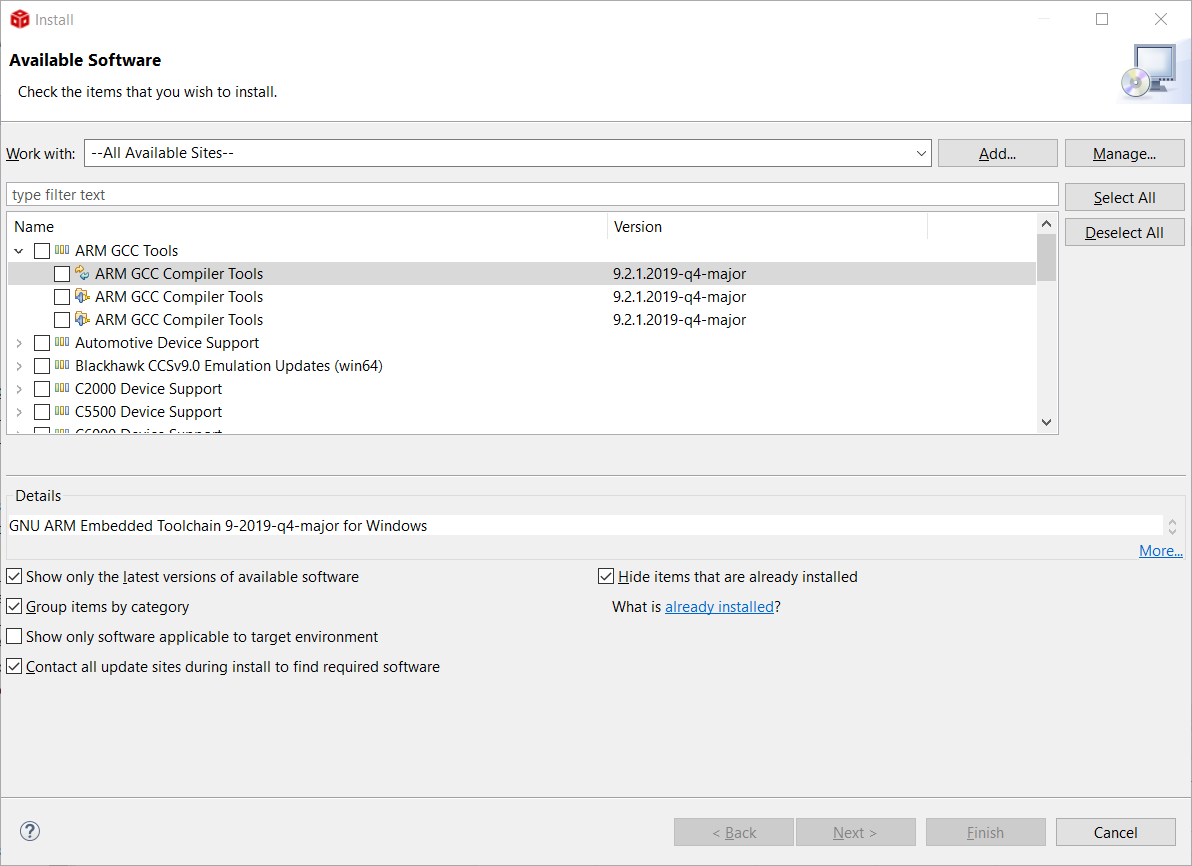
Task: Select the Automotive Device Support row label
Action: 166,342
